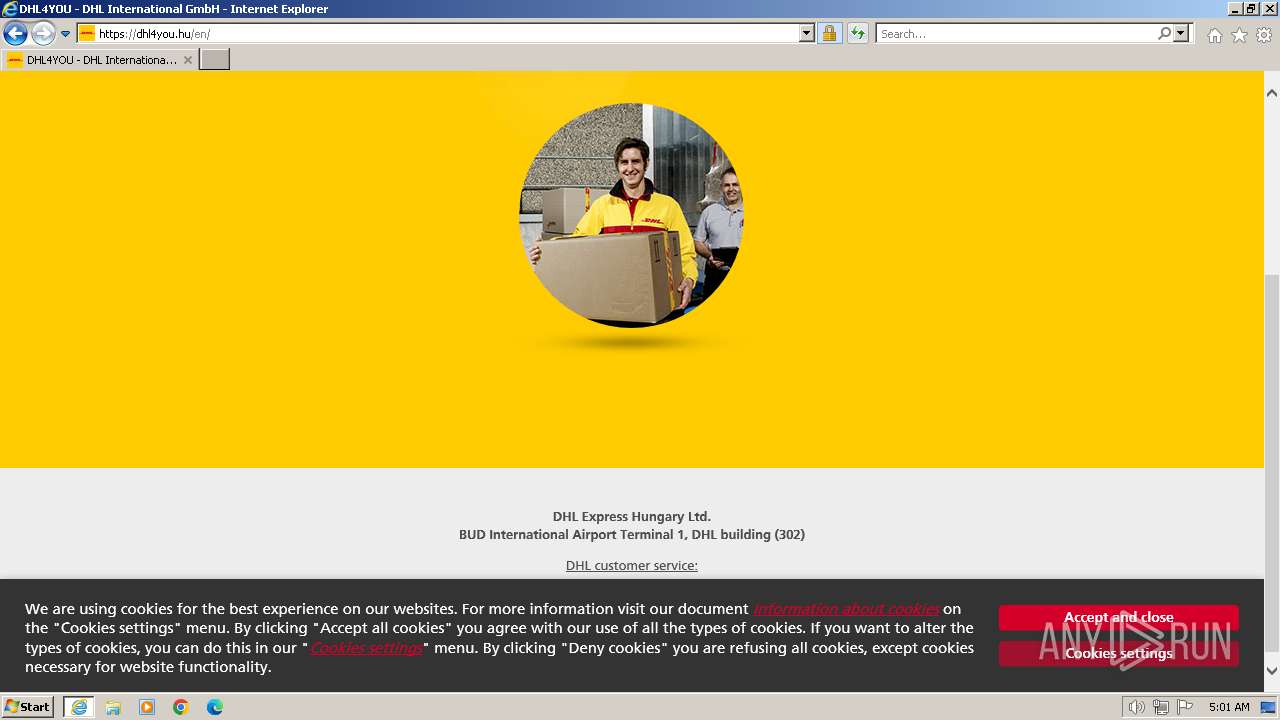Click the search magnifier icon
Image resolution: width=1280 pixels, height=720 pixels.
(x=1165, y=34)
